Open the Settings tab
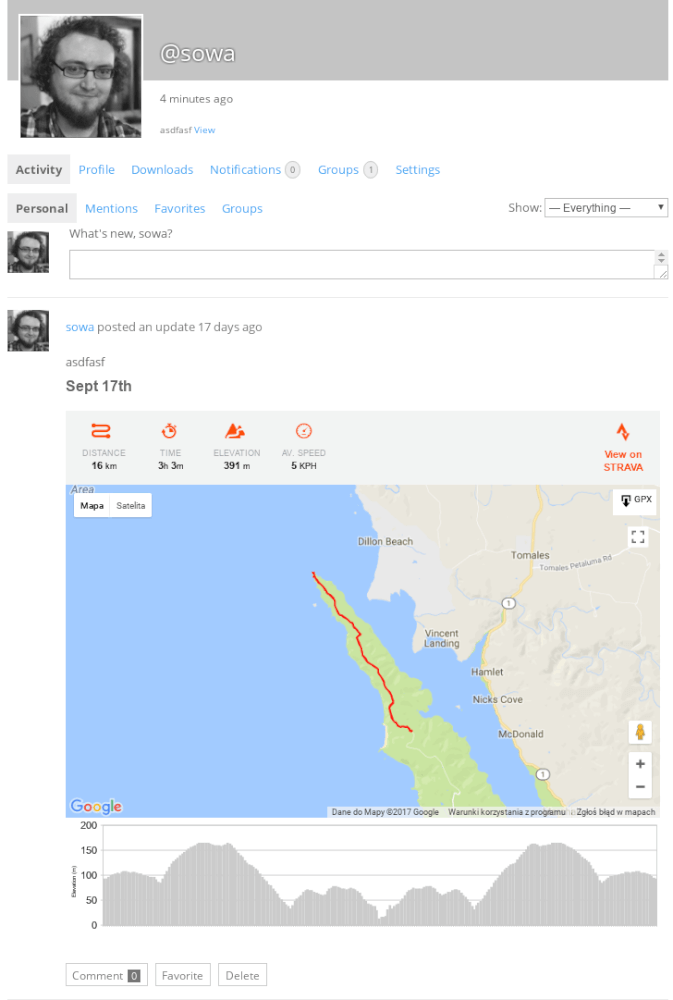This screenshot has height=1000, width=673. coord(417,170)
